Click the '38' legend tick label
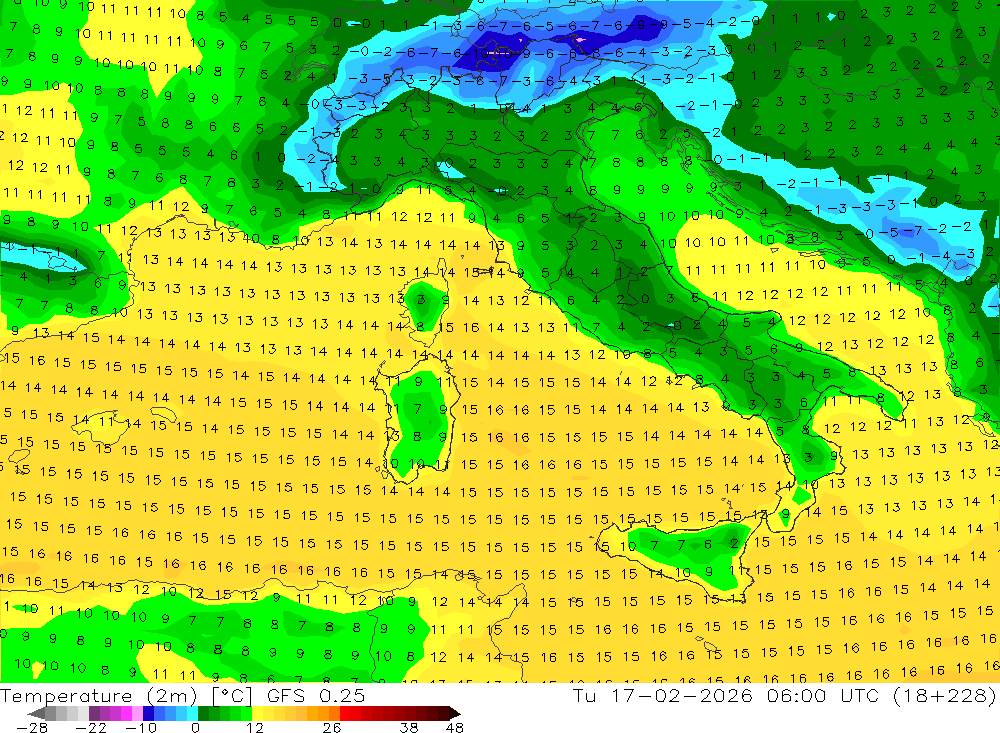1000x733 pixels. [409, 727]
